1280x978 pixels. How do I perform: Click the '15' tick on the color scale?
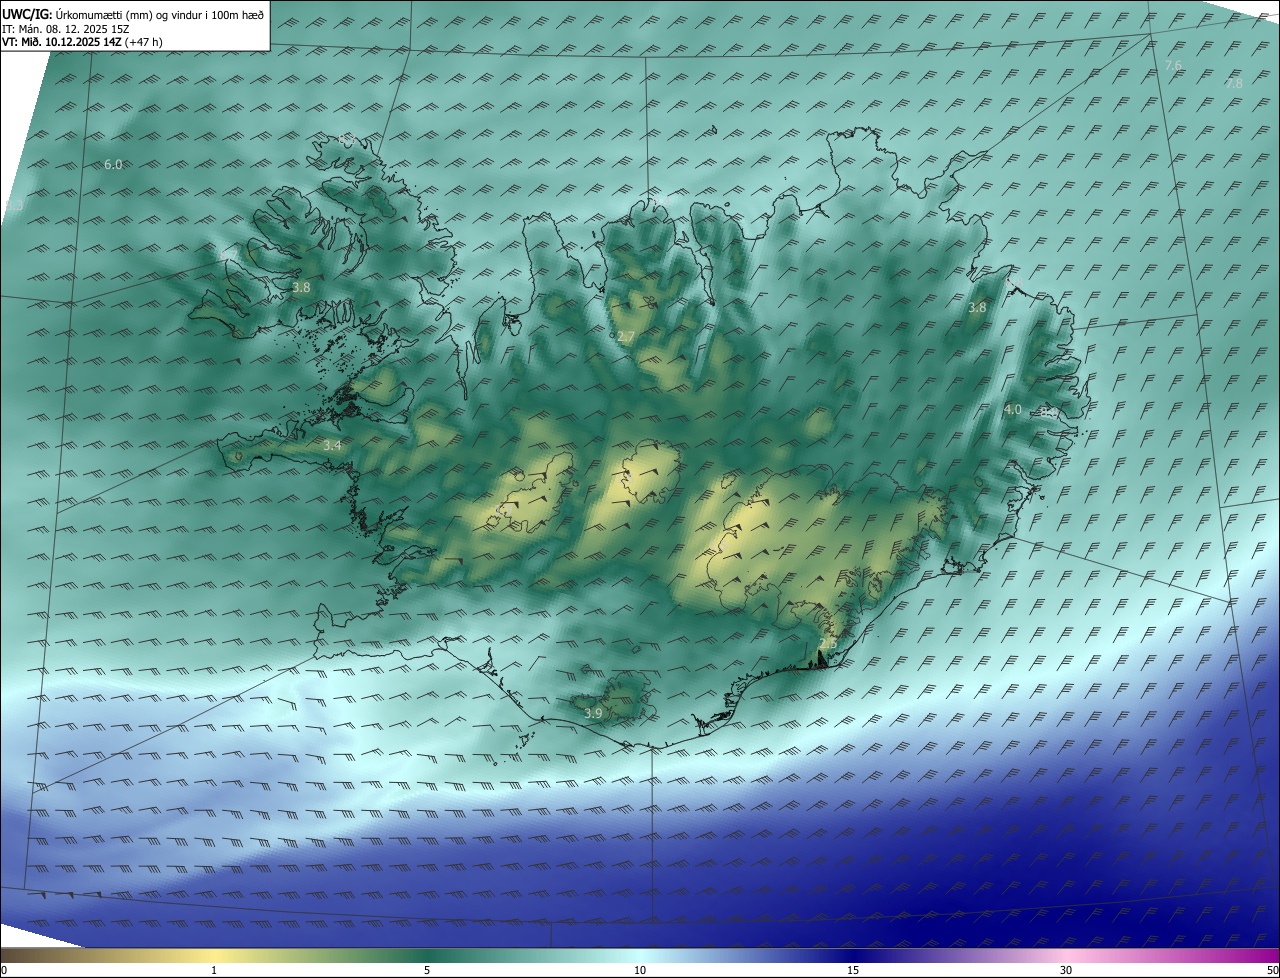[853, 970]
